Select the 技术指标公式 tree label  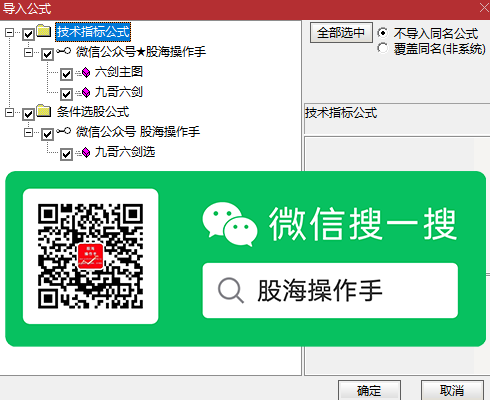93,32
